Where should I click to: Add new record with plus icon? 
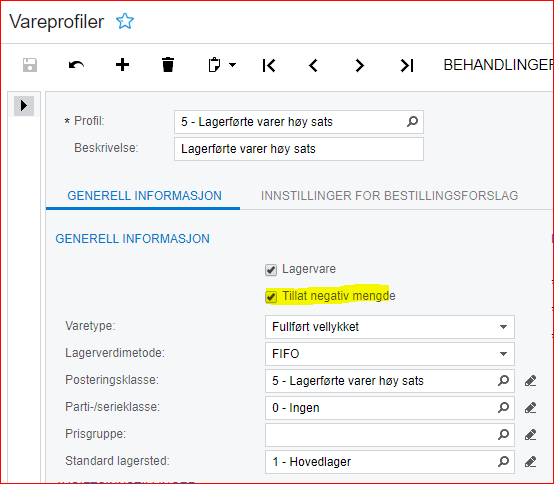[x=123, y=65]
